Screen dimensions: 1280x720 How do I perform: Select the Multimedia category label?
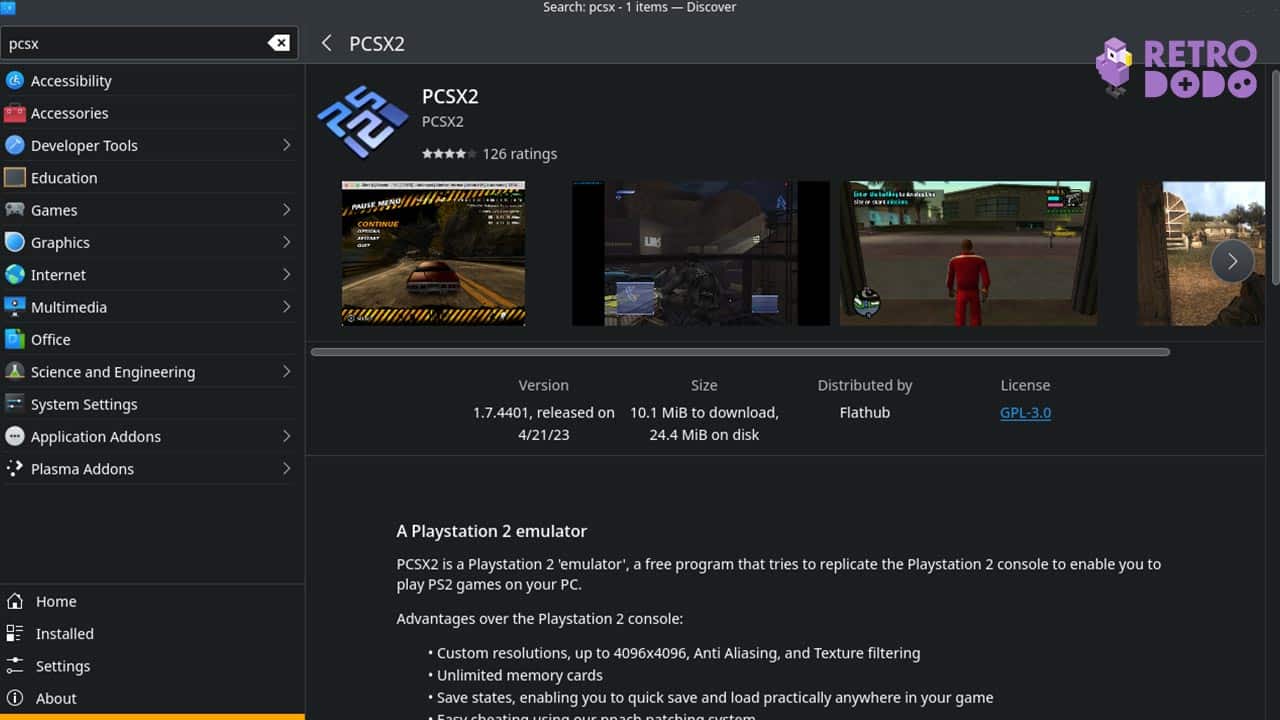(x=69, y=307)
